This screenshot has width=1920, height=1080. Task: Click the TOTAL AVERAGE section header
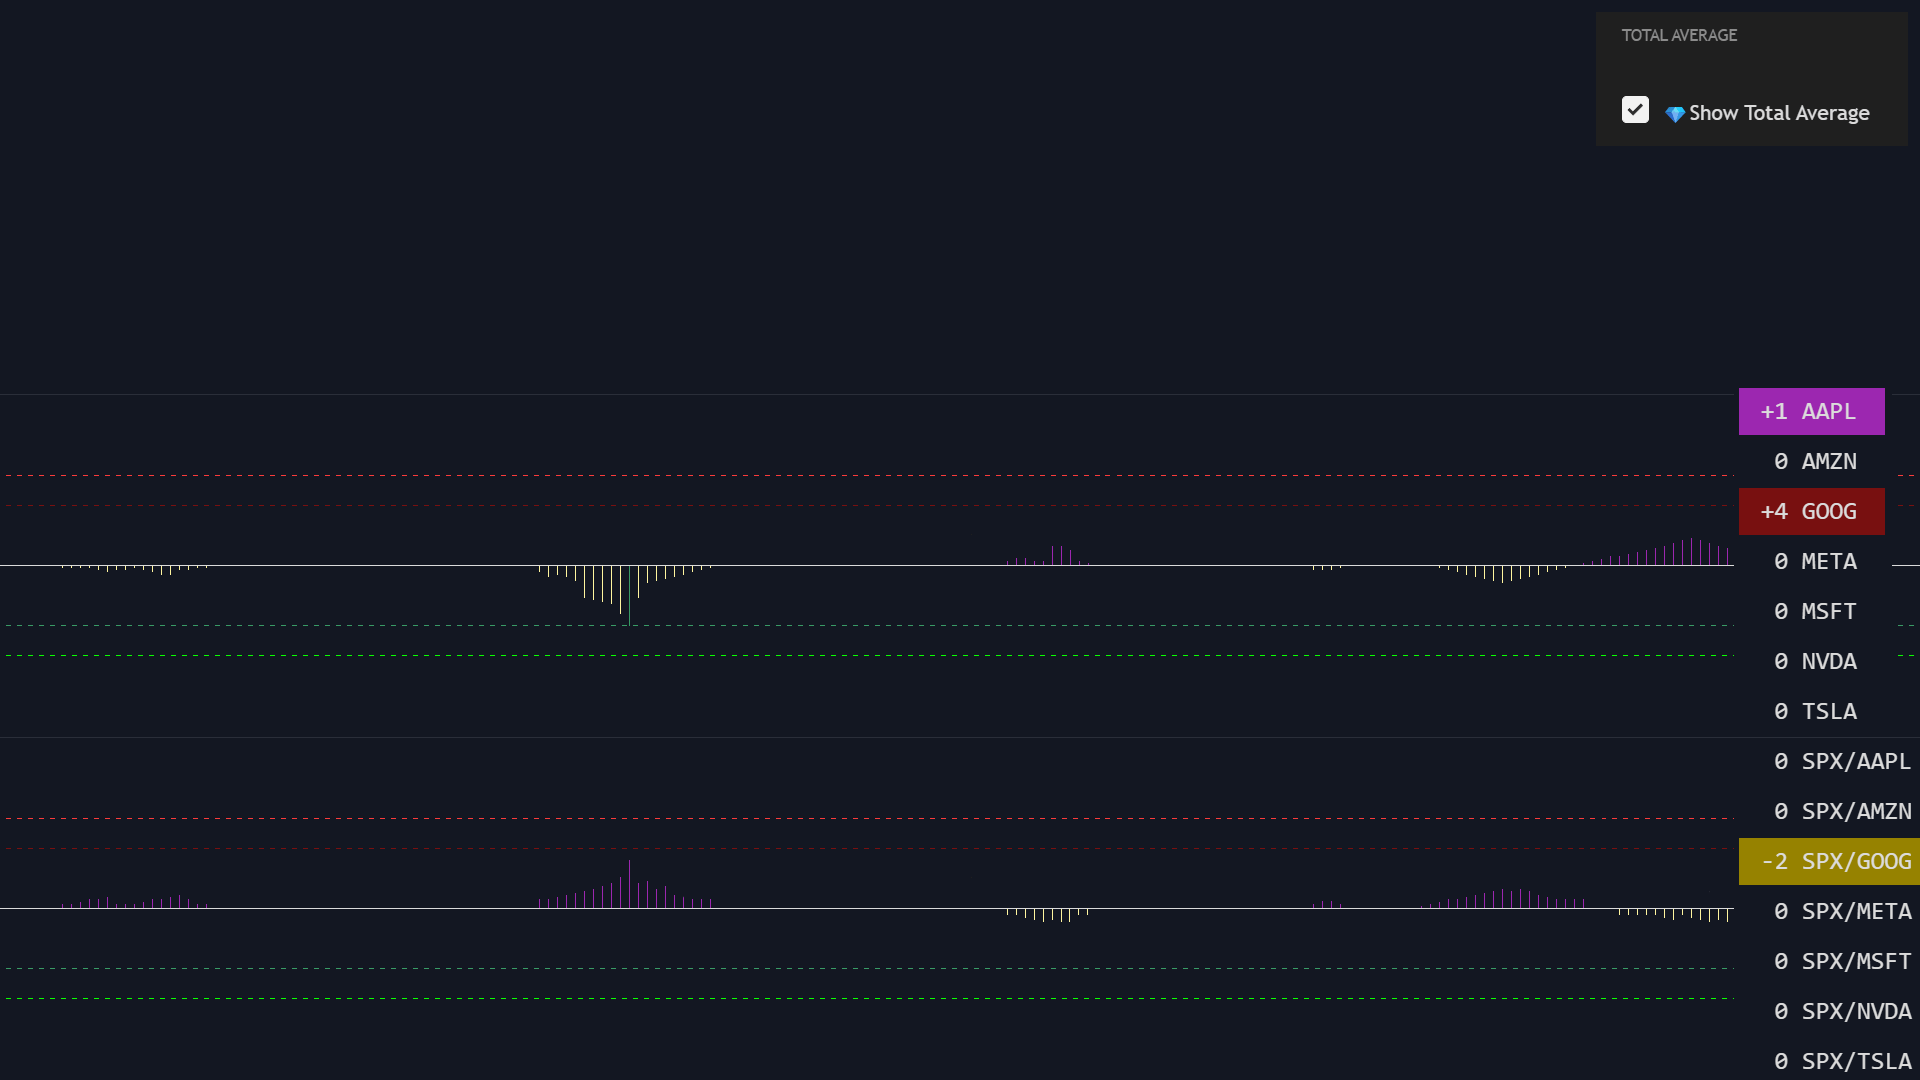tap(1679, 36)
